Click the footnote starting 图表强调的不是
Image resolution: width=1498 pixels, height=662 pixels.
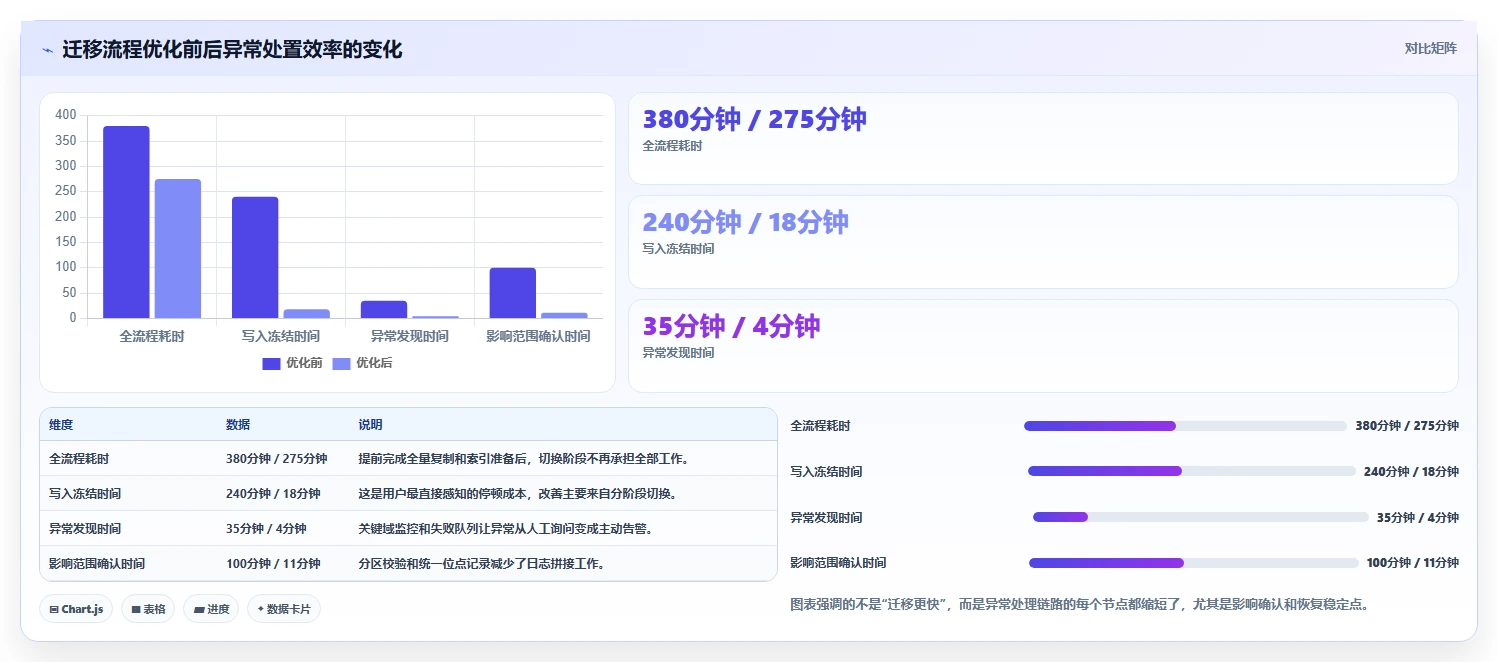click(x=1079, y=604)
